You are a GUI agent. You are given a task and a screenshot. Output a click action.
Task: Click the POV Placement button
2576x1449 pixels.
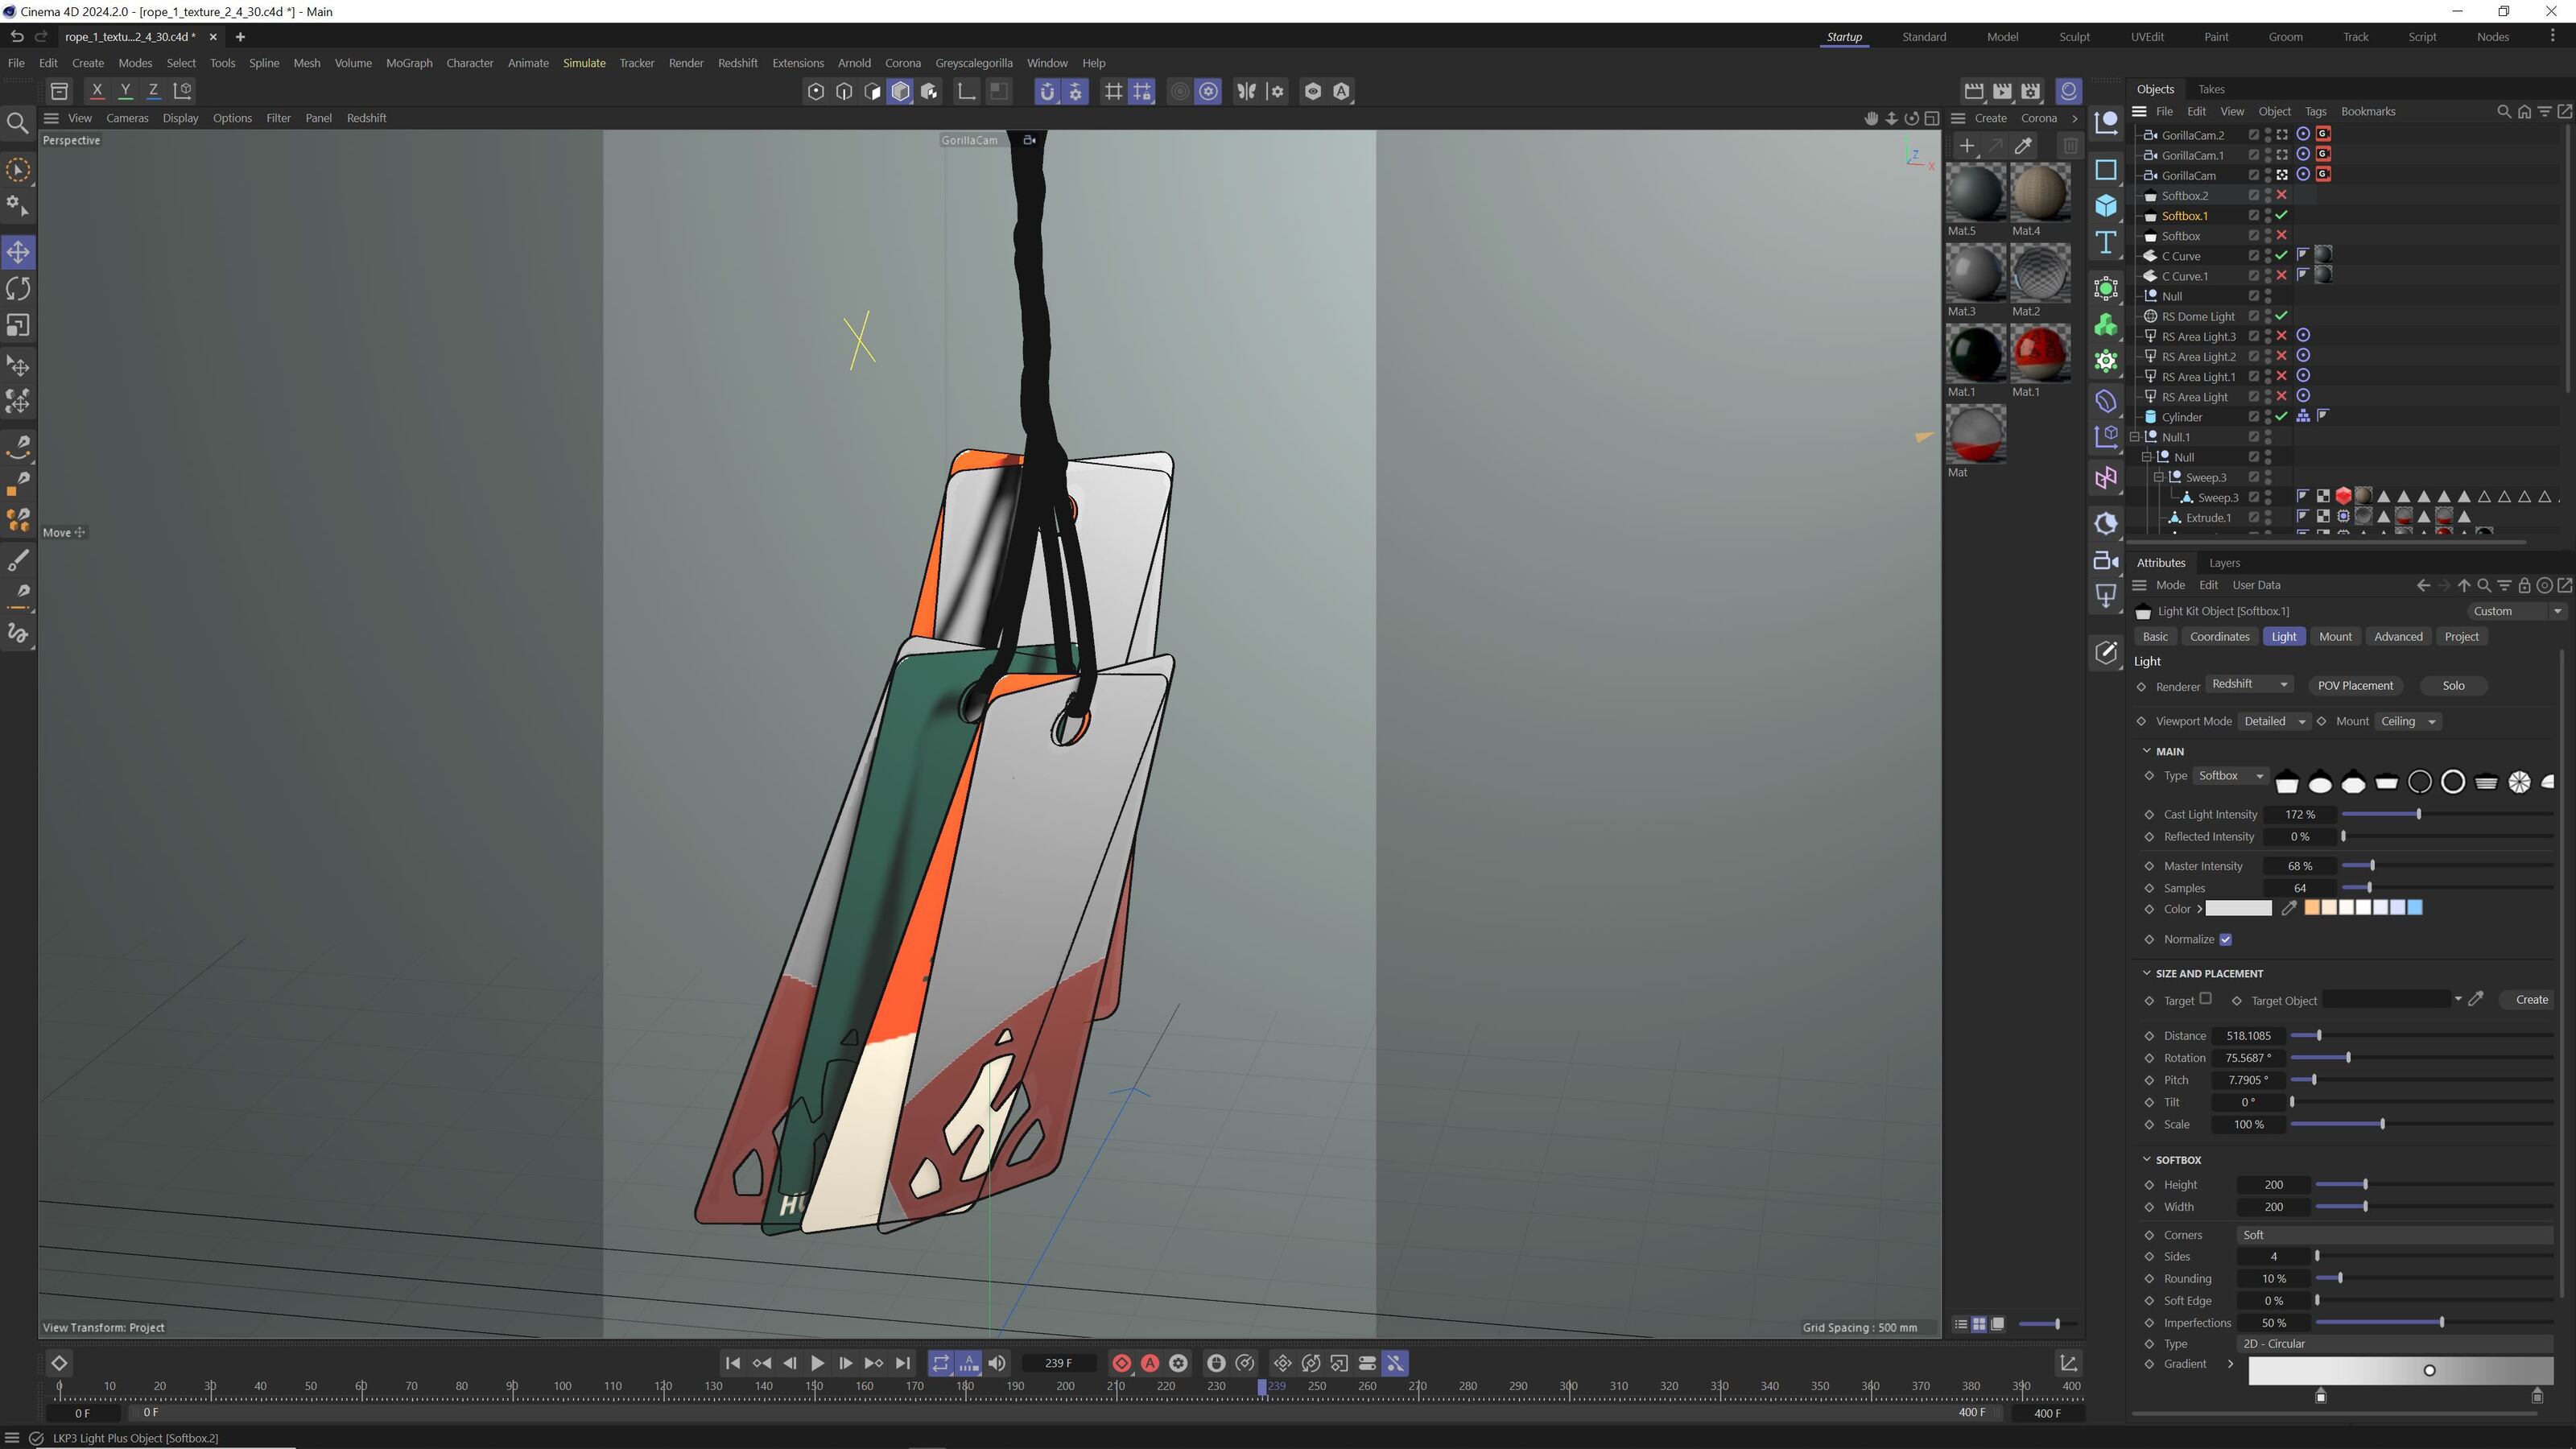[x=2355, y=685]
